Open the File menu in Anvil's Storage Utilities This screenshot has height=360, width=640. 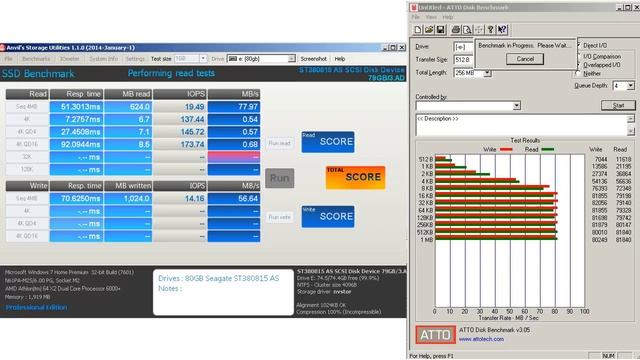pyautogui.click(x=8, y=59)
